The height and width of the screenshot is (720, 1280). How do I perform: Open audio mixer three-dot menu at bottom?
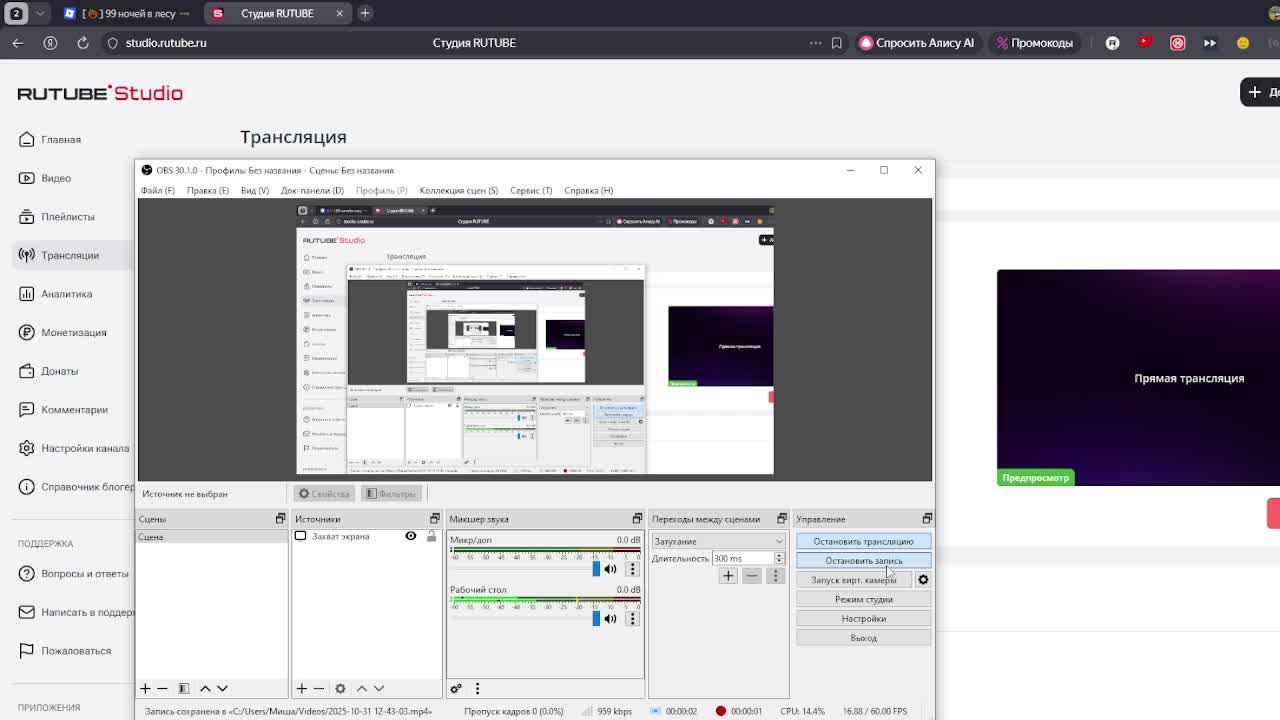click(477, 688)
